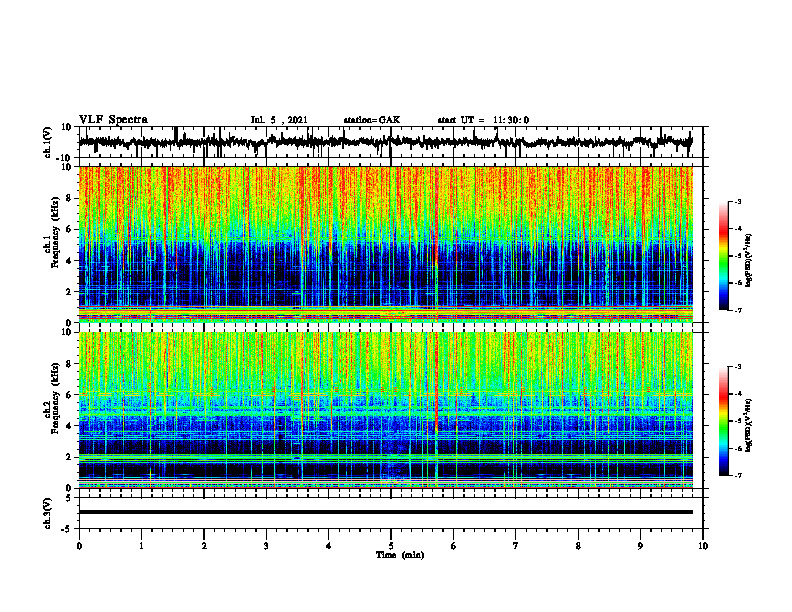Click the time axis tick label "10"

click(703, 546)
